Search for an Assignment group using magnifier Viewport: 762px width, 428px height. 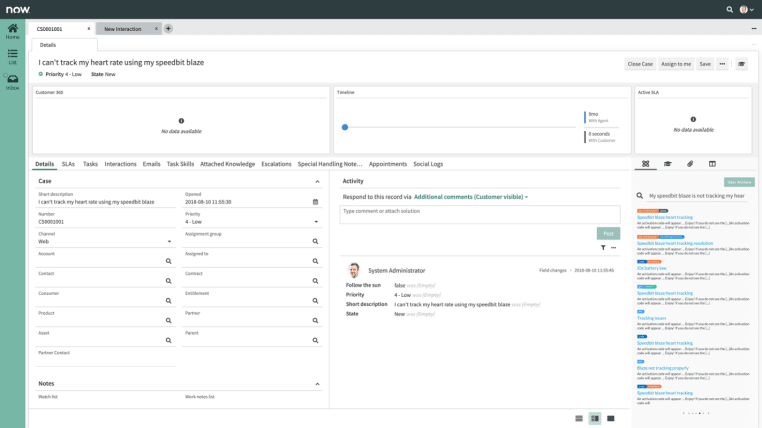[315, 241]
